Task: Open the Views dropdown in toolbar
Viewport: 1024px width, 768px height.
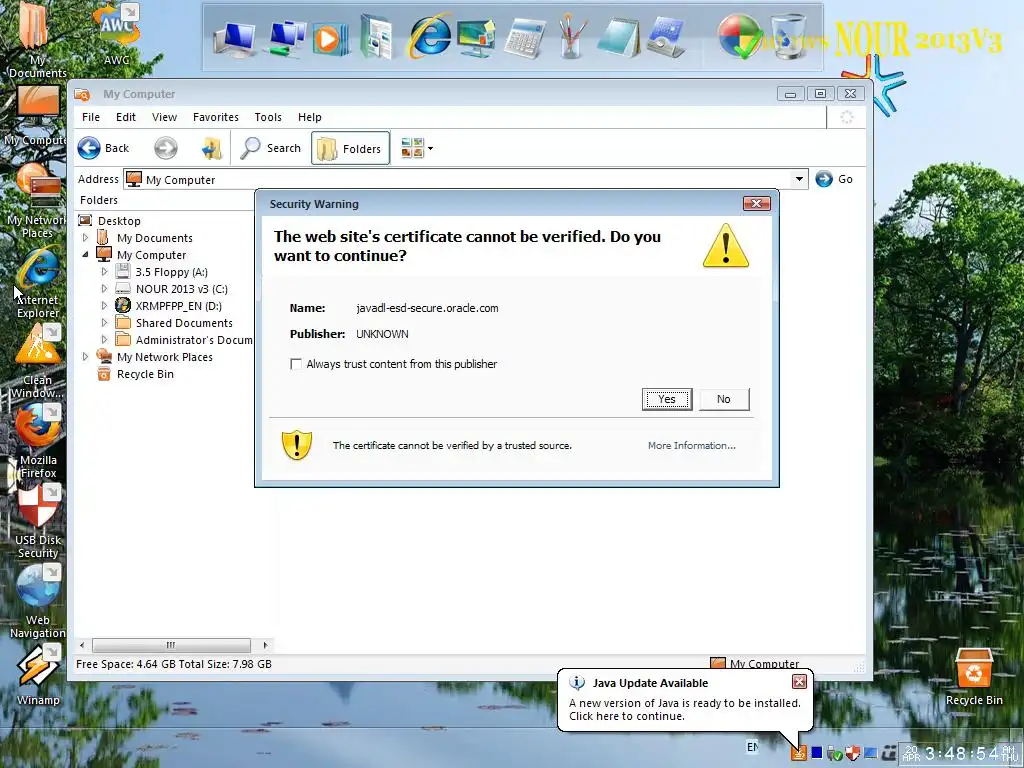Action: (x=417, y=148)
